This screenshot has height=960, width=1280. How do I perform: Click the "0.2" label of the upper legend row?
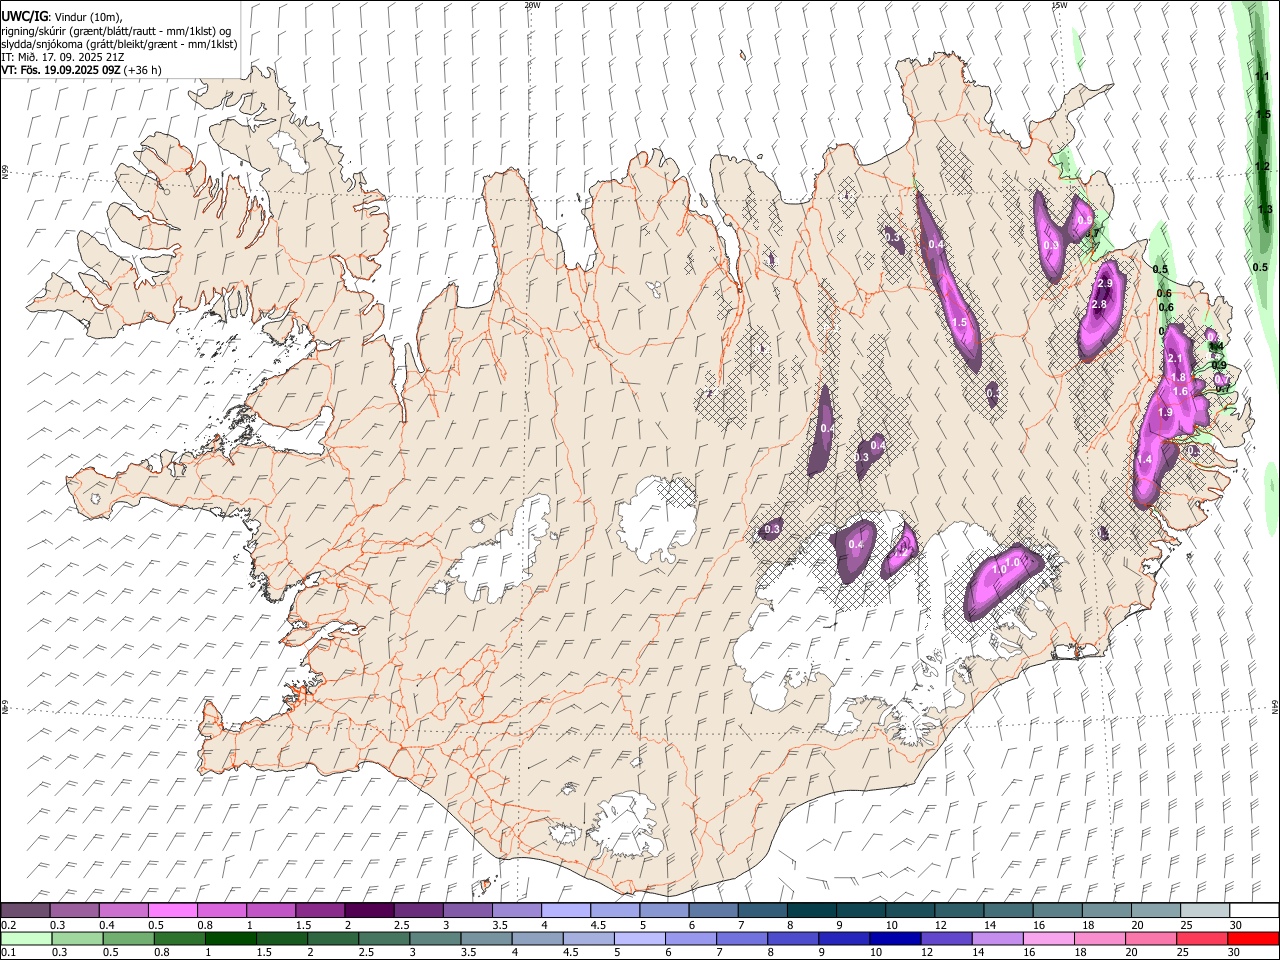(x=8, y=925)
